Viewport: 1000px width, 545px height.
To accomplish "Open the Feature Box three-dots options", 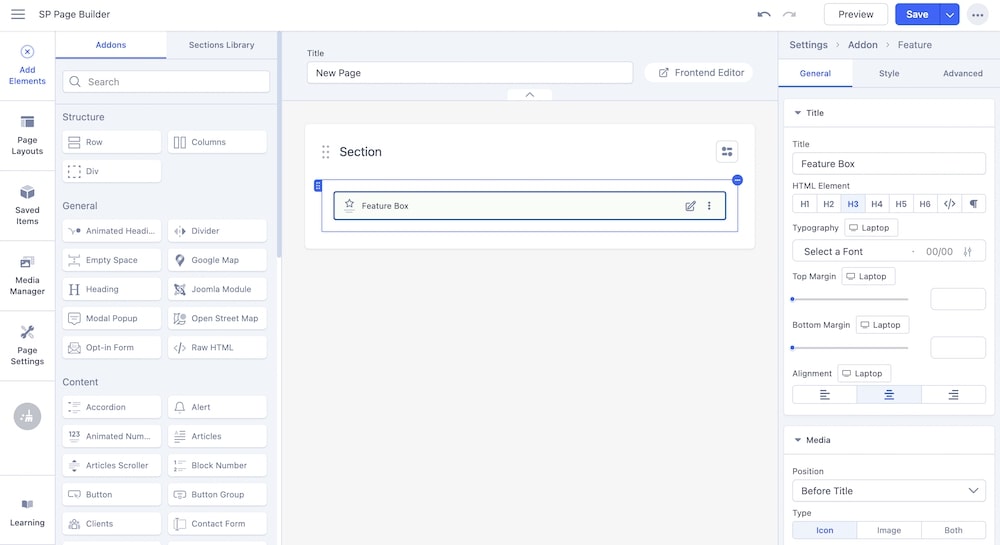I will click(x=710, y=206).
